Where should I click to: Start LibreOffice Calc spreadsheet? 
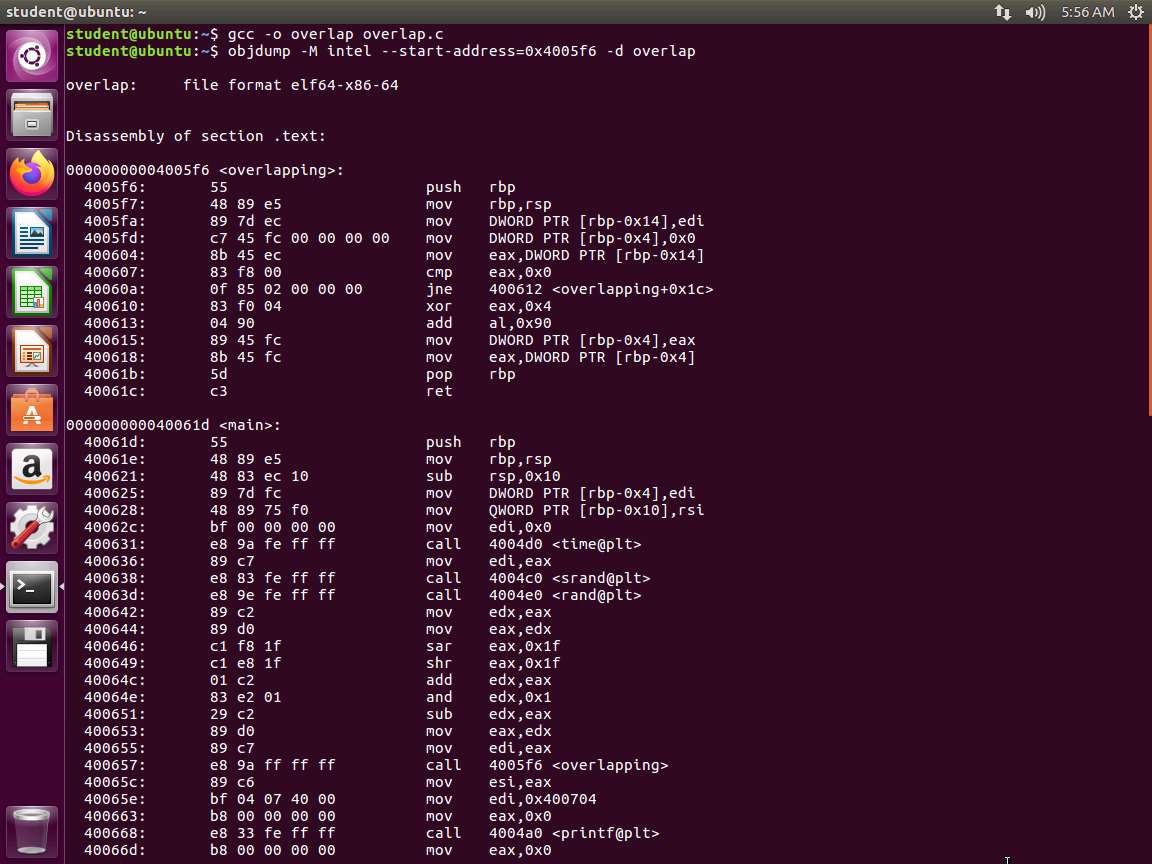(32, 293)
